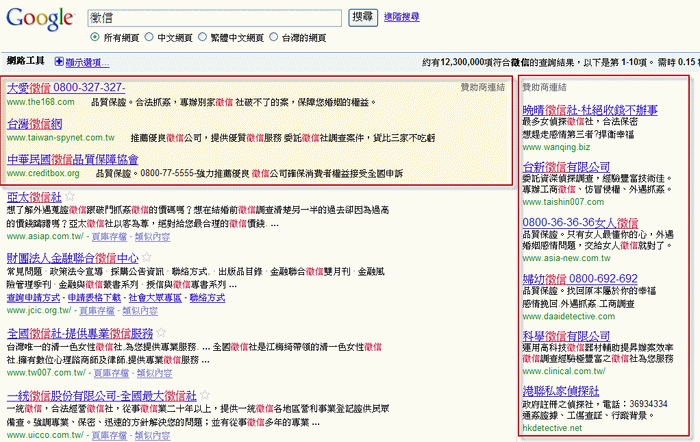Click the www.daaidetective.com URL text
Viewport: 700px width, 442px height.
coord(569,316)
